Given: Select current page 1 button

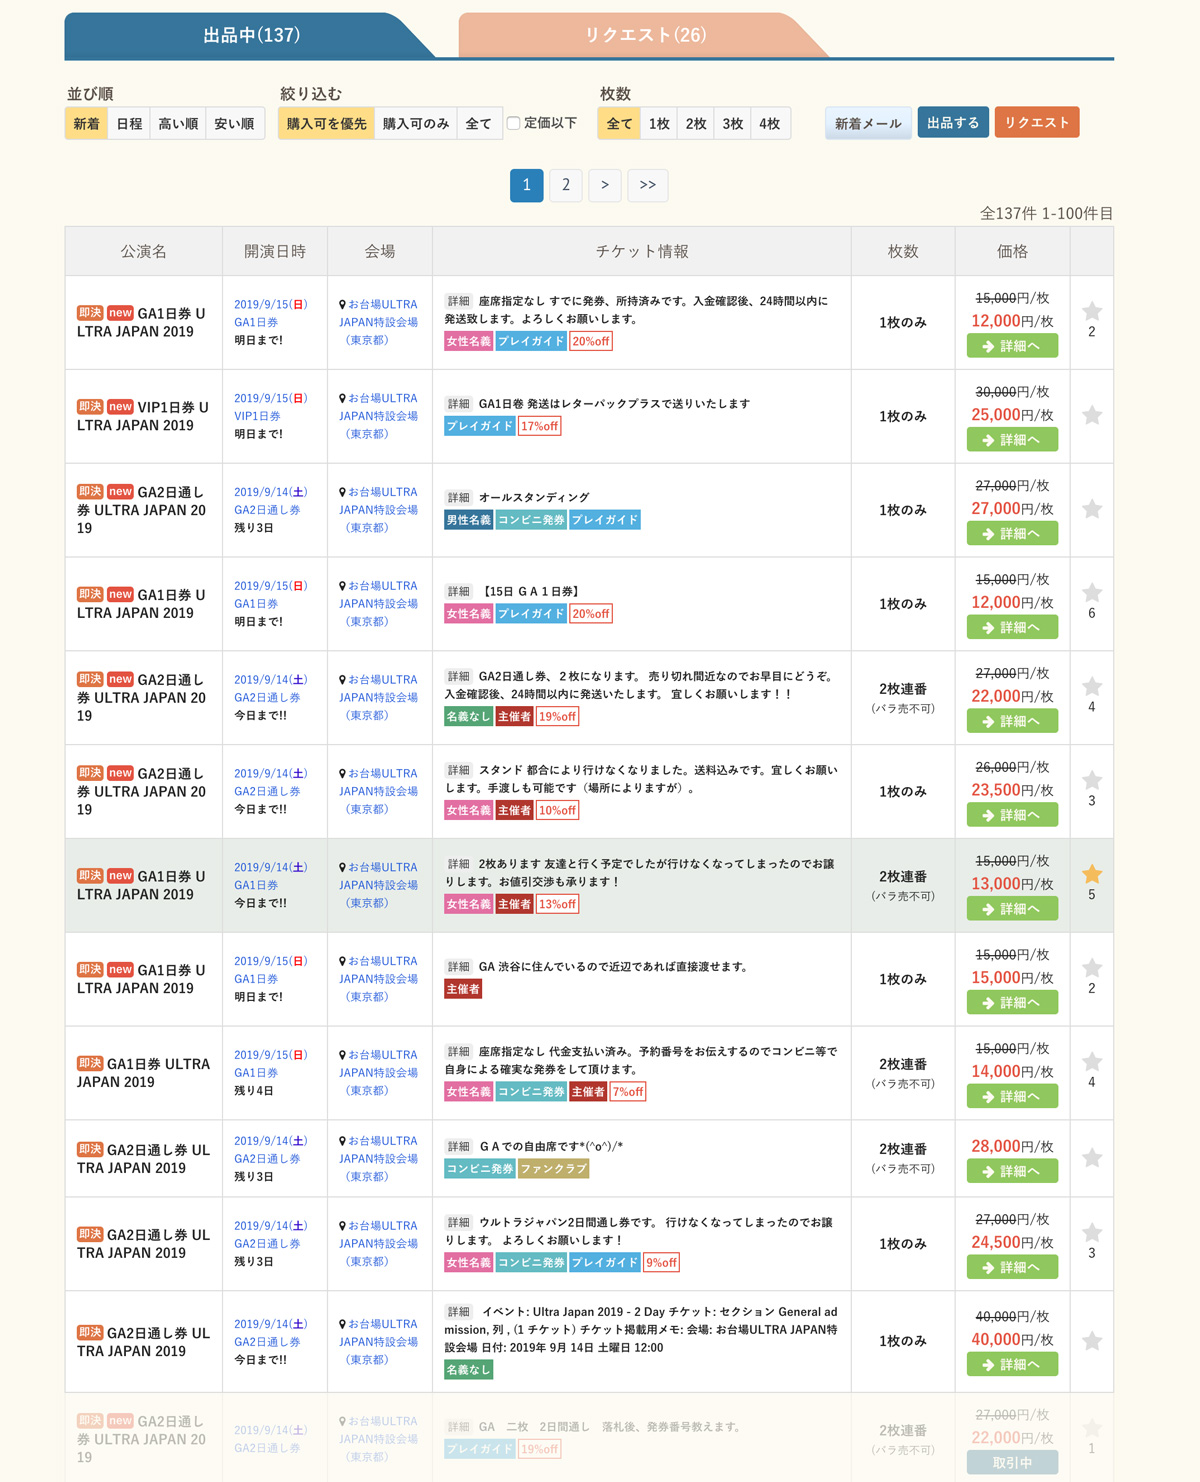Looking at the screenshot, I should point(527,185).
